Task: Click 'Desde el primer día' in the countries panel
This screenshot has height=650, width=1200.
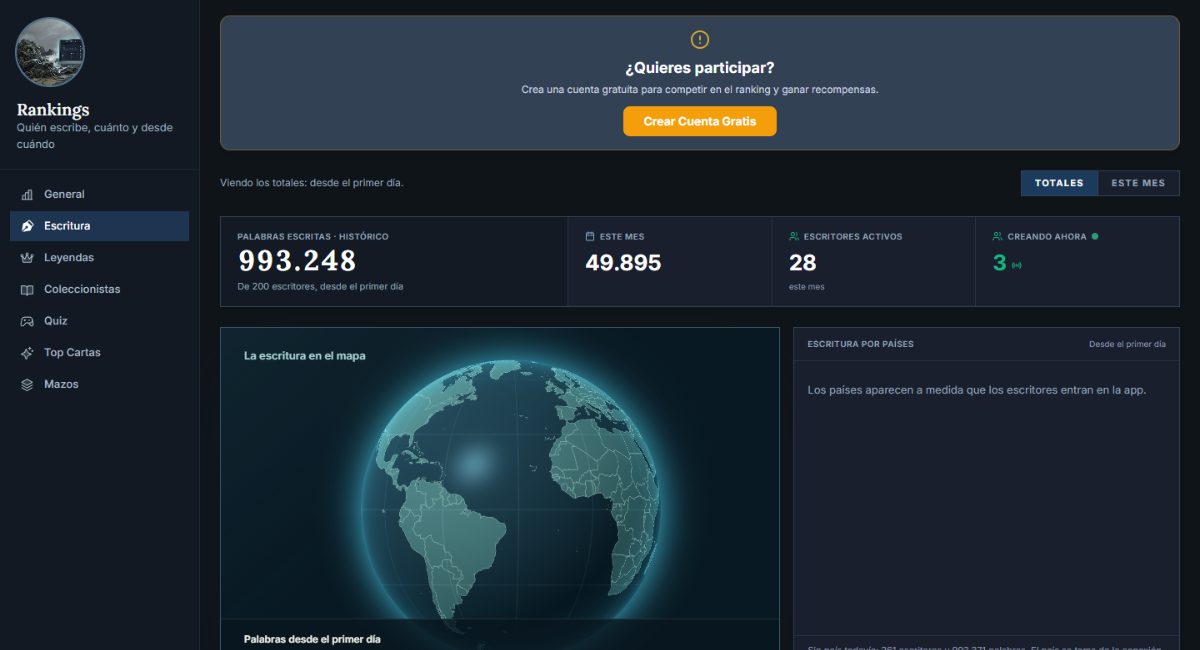Action: click(x=1127, y=344)
